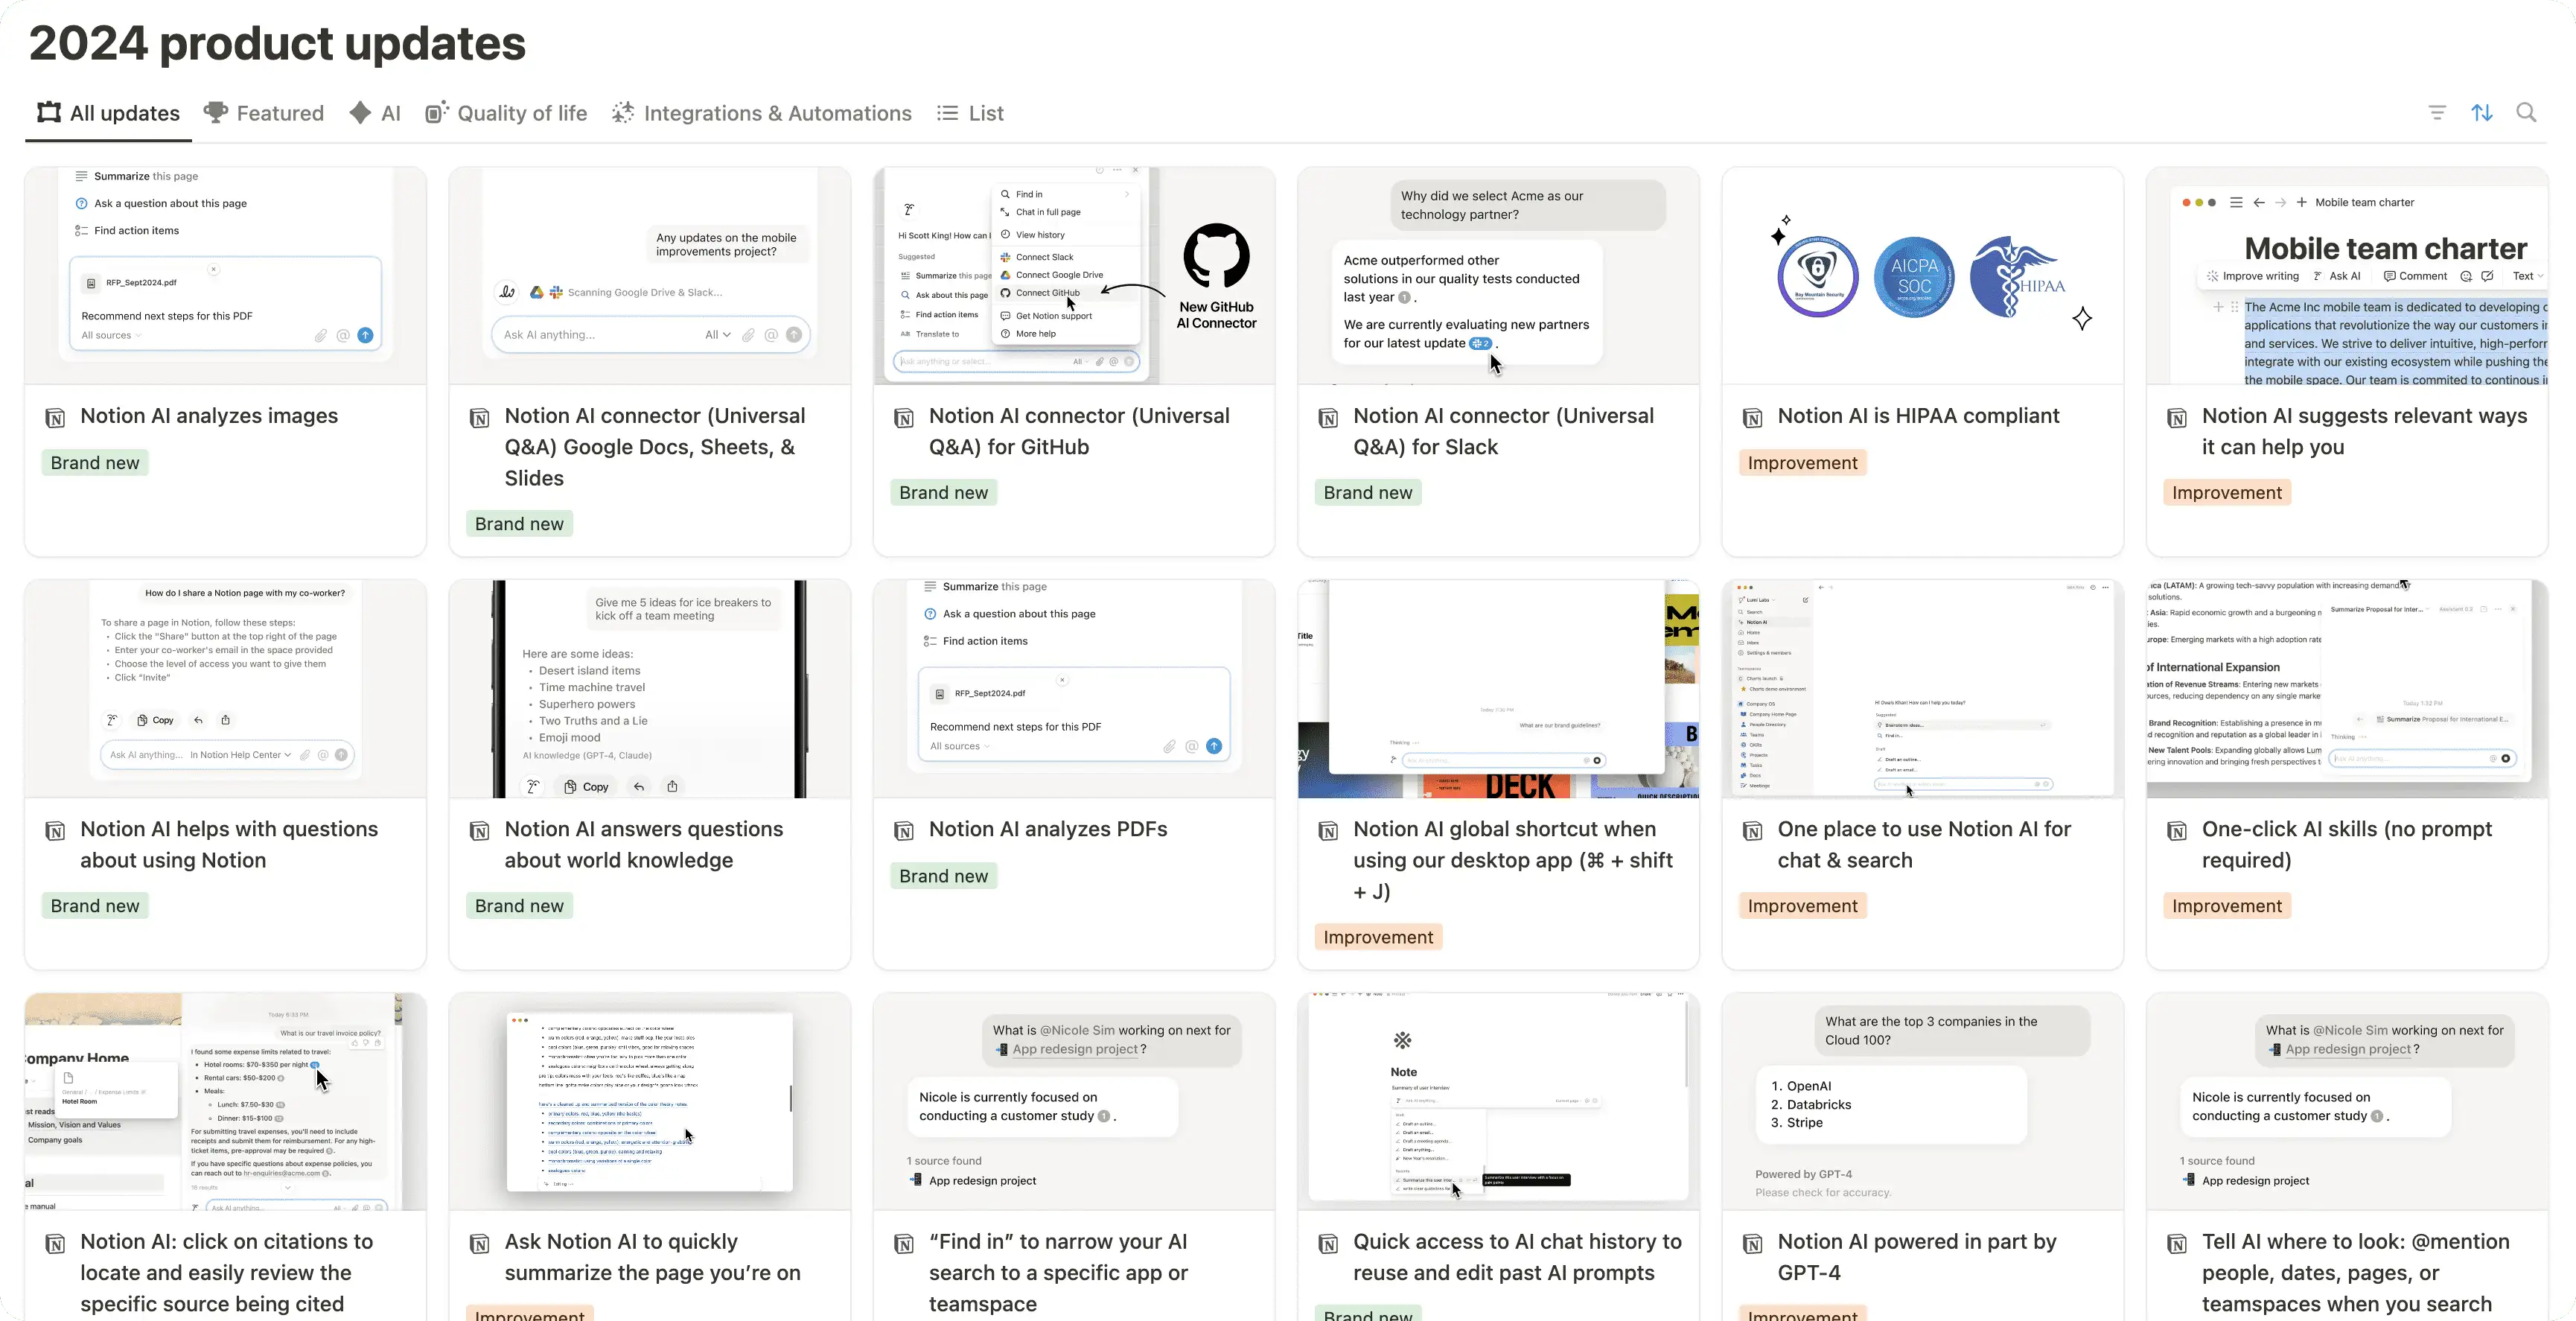Click the sort arrows icon
2576x1321 pixels.
coord(2482,113)
